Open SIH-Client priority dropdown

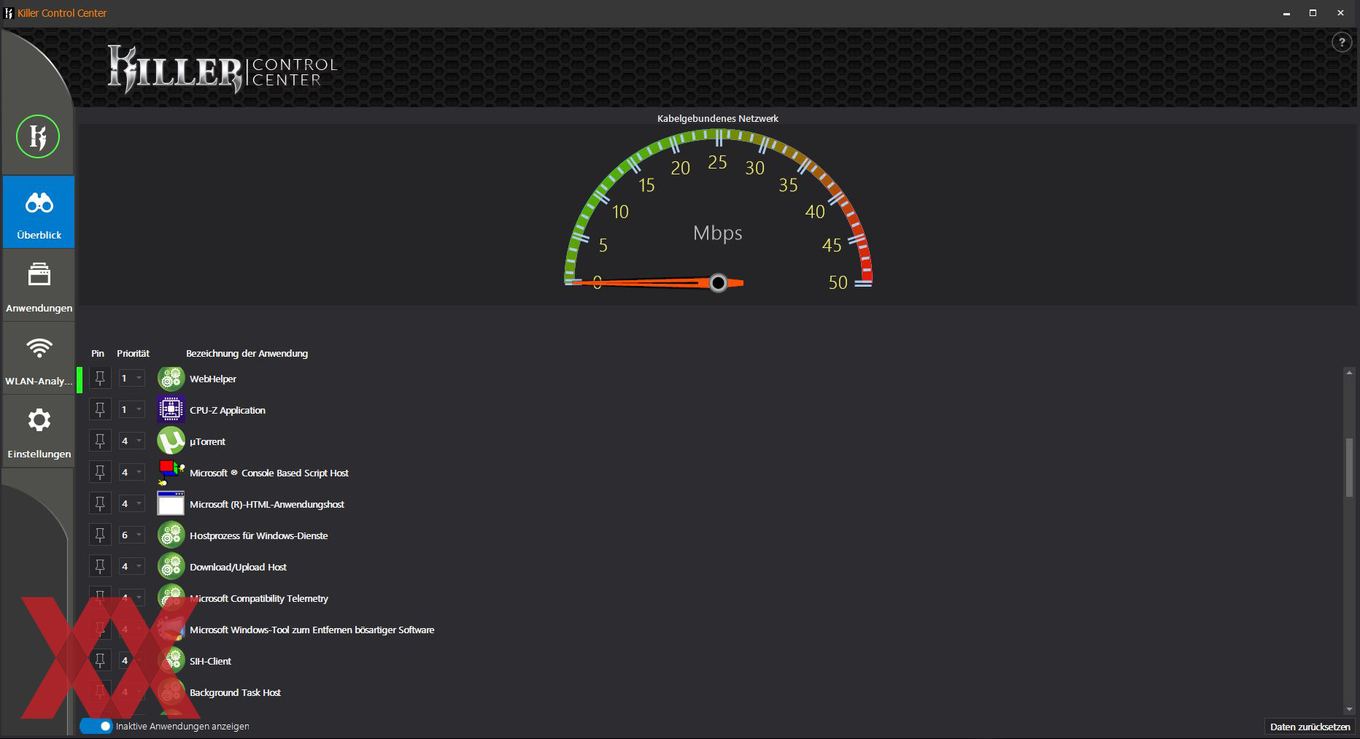coord(131,660)
